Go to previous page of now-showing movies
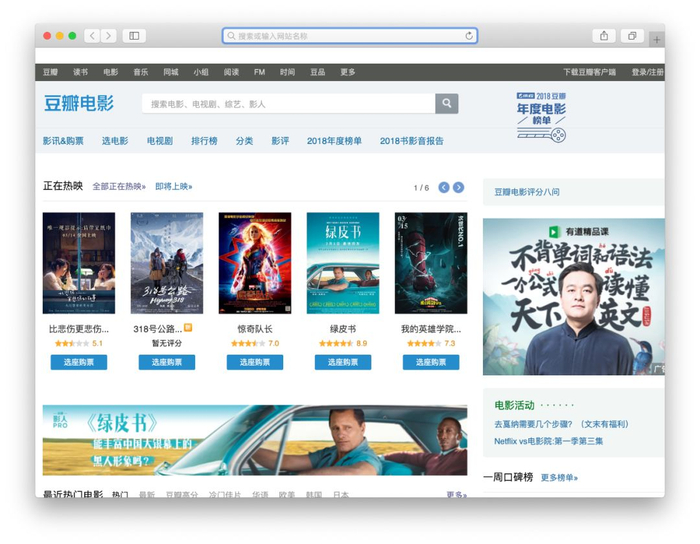 coord(444,187)
